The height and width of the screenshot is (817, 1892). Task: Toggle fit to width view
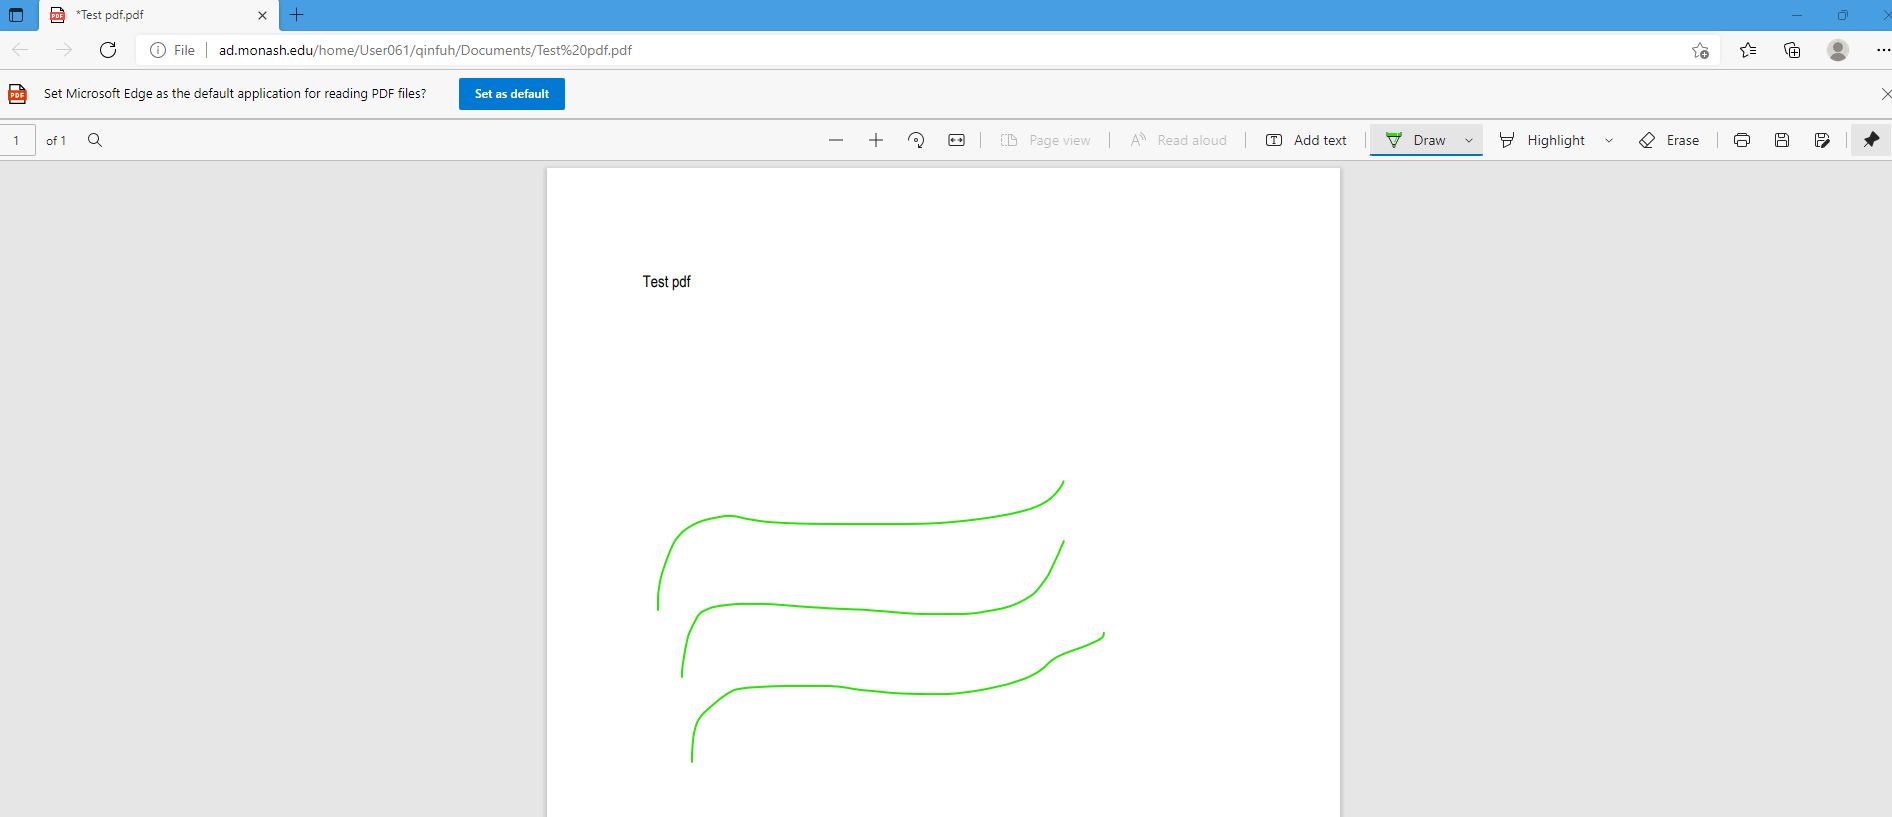[957, 140]
